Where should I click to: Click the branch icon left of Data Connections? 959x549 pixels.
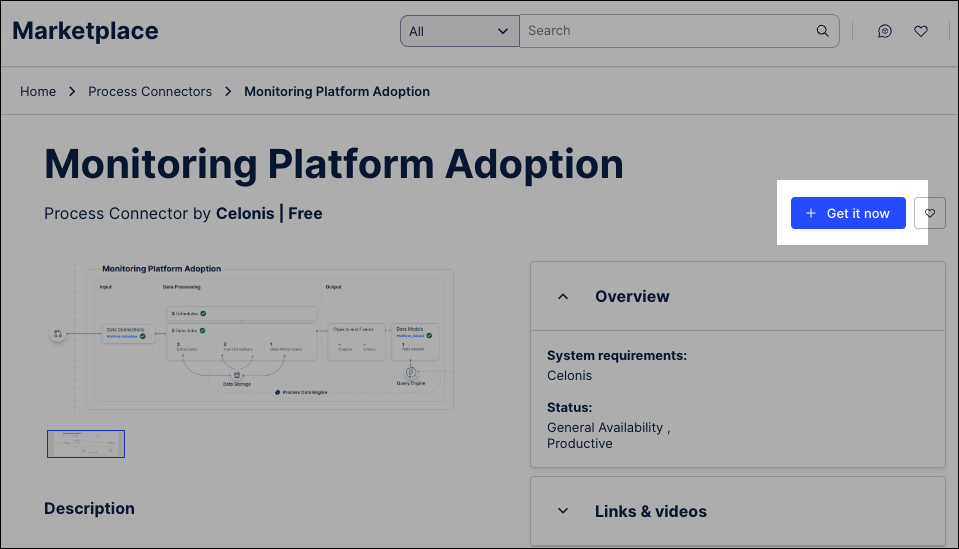click(58, 333)
